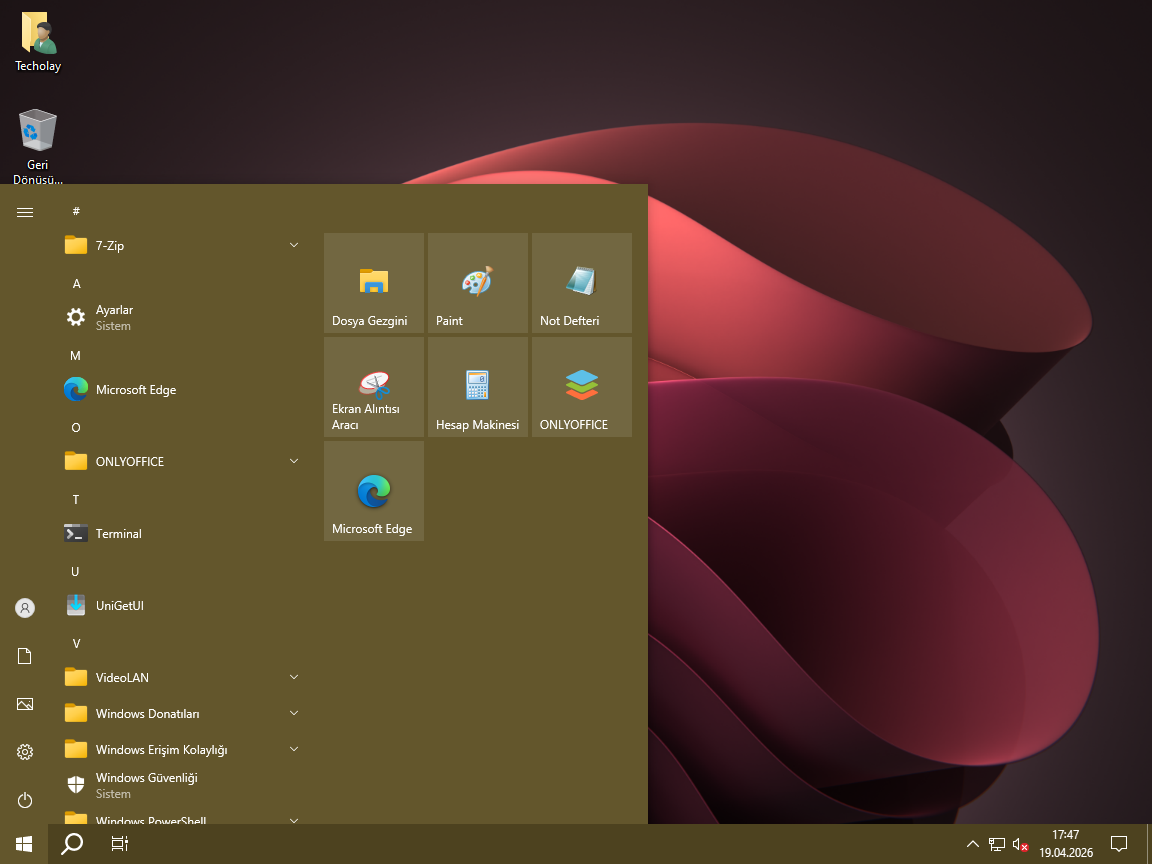Open the taskbar search magnifier
The image size is (1152, 864).
72,843
